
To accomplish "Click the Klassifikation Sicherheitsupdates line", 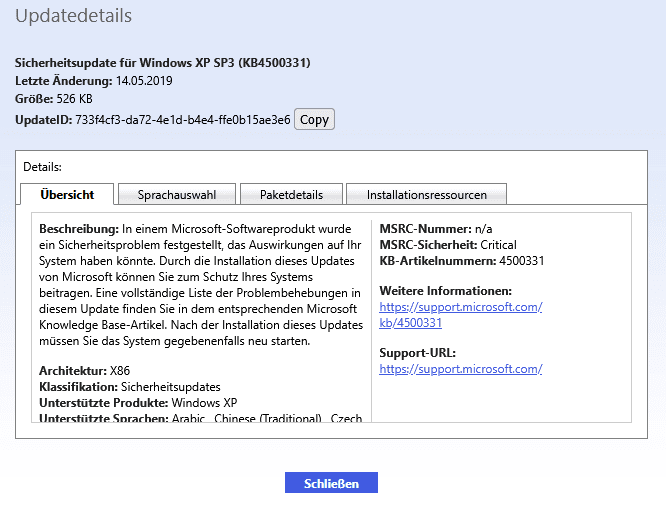I will [x=130, y=387].
